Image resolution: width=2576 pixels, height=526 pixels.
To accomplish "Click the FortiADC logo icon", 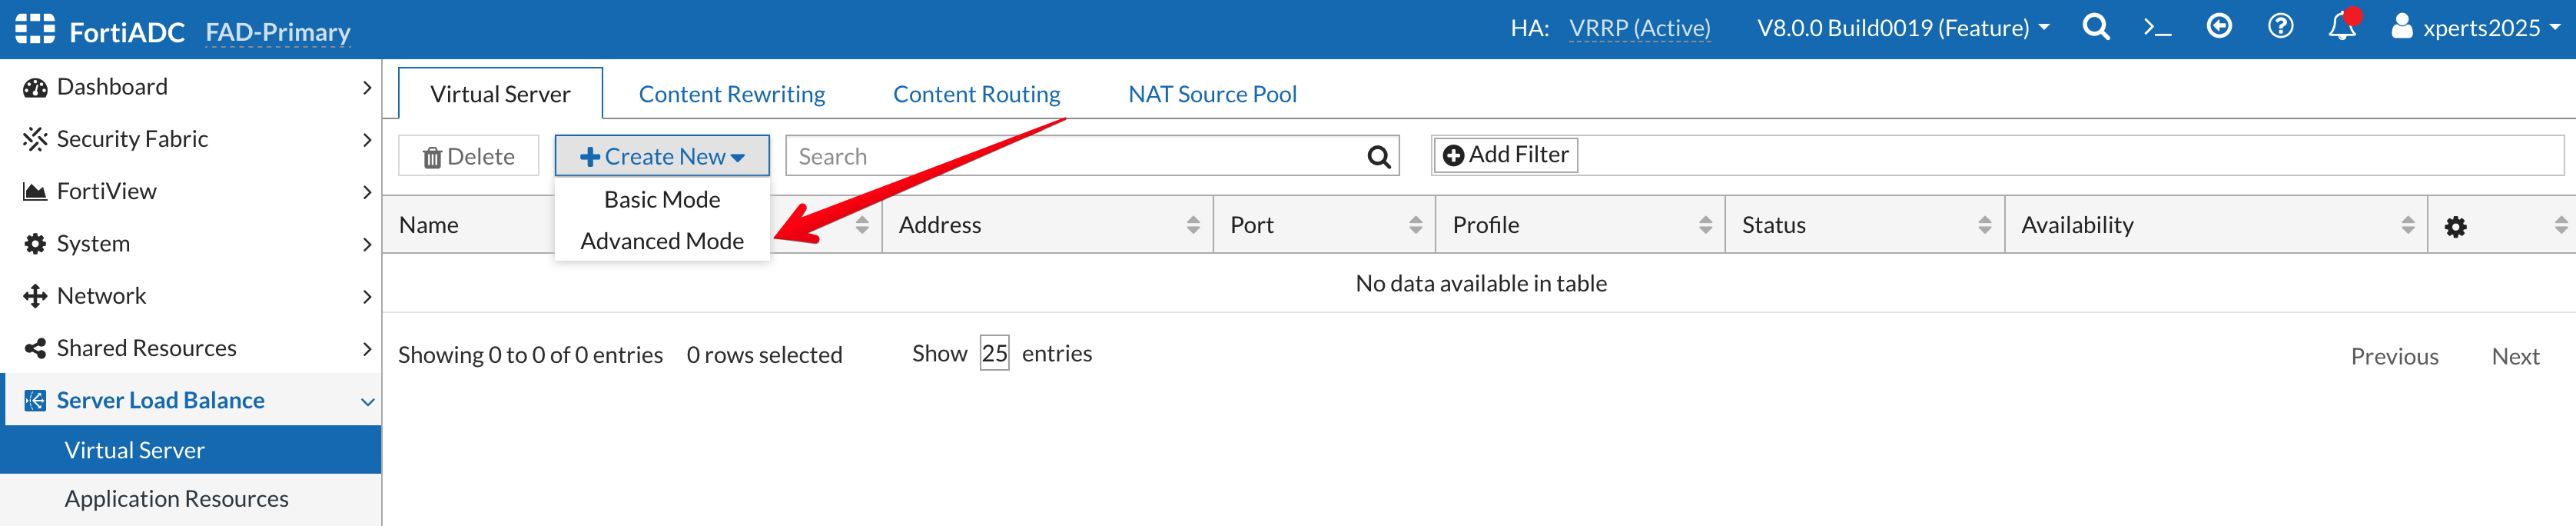I will (35, 29).
